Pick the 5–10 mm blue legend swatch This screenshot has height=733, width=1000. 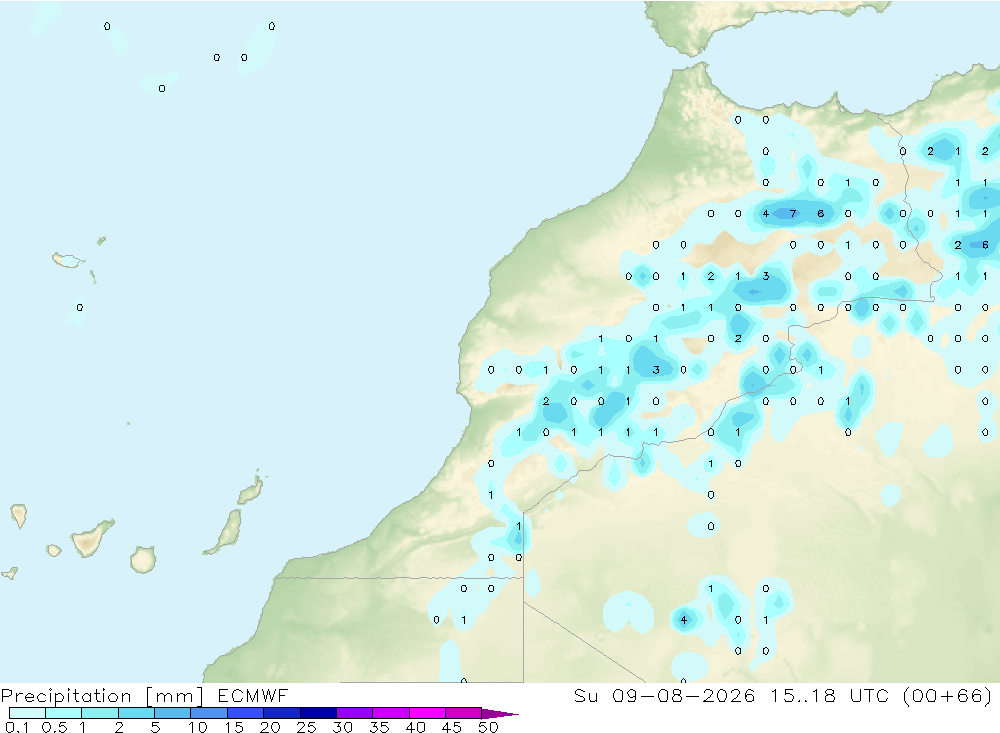point(172,713)
